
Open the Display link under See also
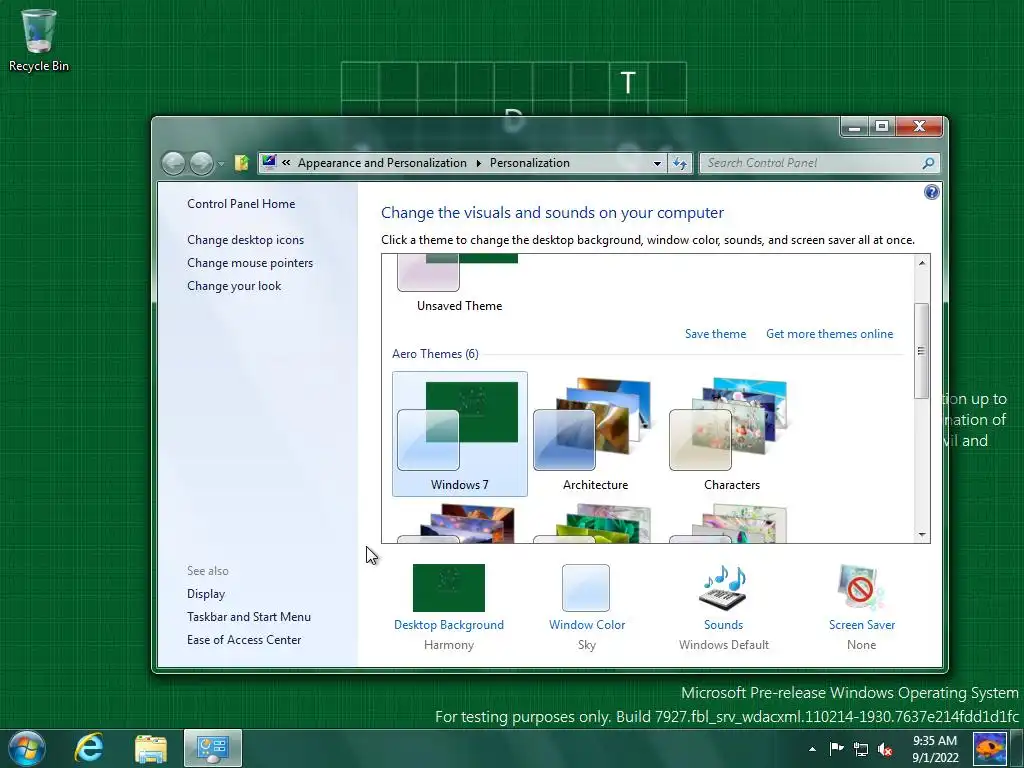tap(206, 594)
